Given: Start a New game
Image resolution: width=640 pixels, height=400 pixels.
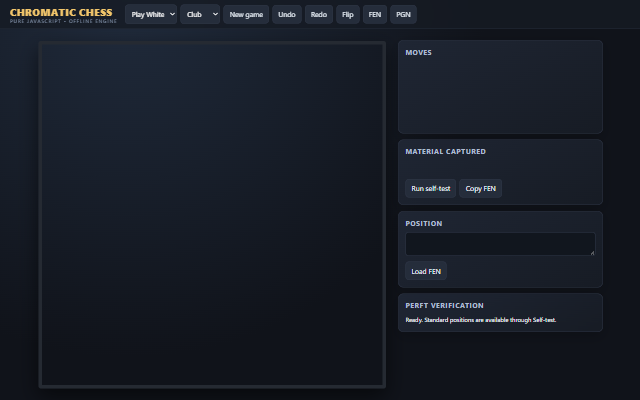Looking at the screenshot, I should point(246,14).
